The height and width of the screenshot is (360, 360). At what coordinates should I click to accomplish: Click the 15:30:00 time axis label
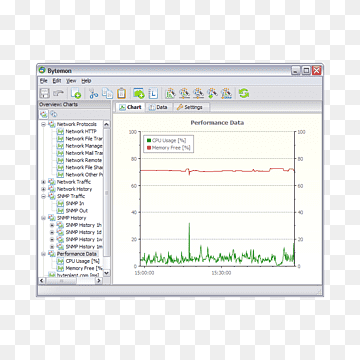pyautogui.click(x=221, y=273)
